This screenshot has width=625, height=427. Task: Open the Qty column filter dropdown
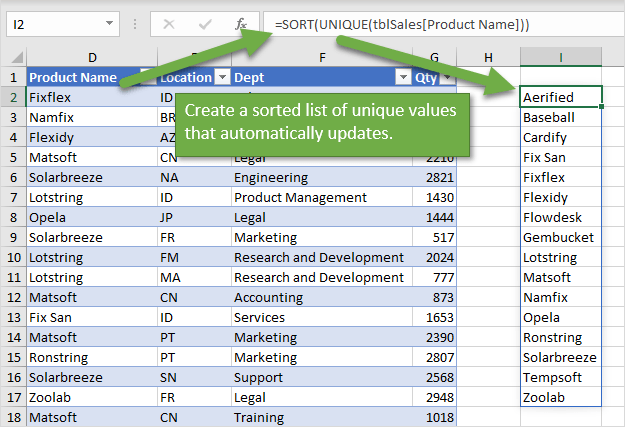coord(447,77)
